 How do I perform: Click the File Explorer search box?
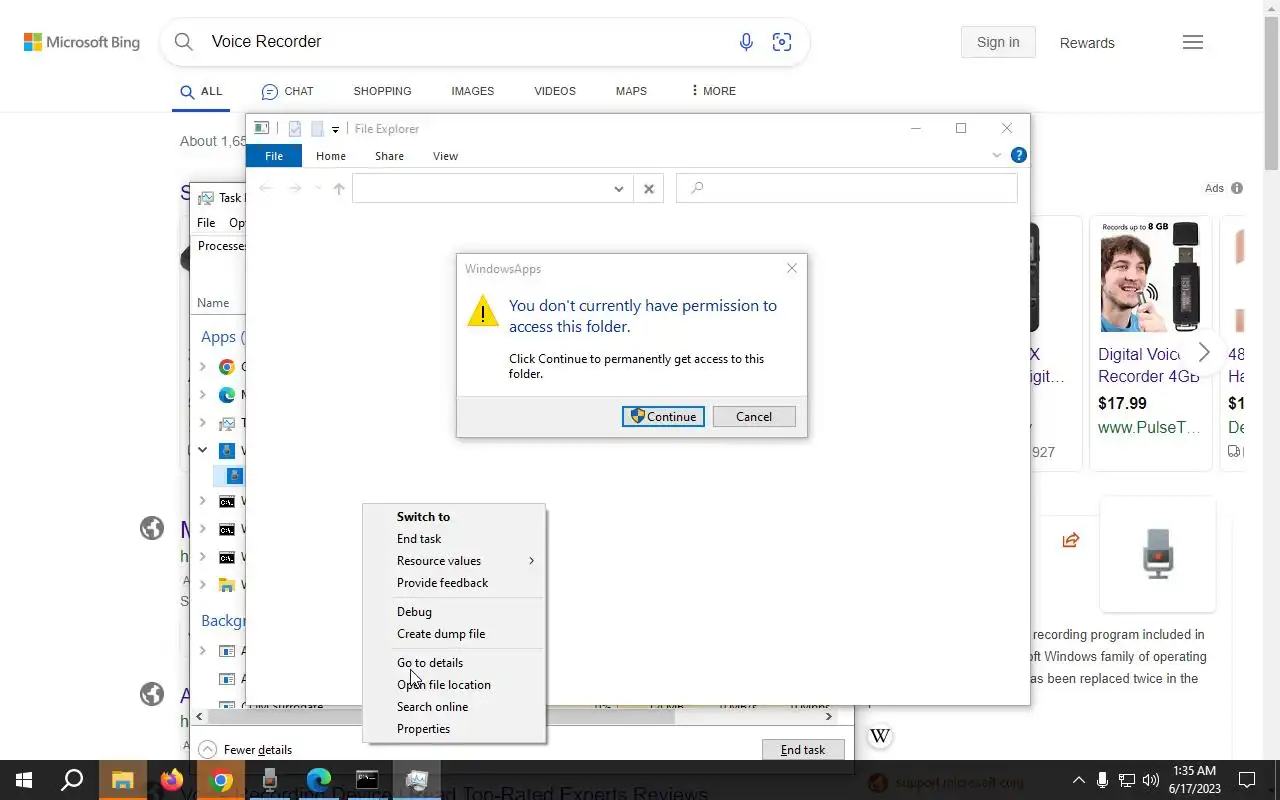tap(846, 188)
